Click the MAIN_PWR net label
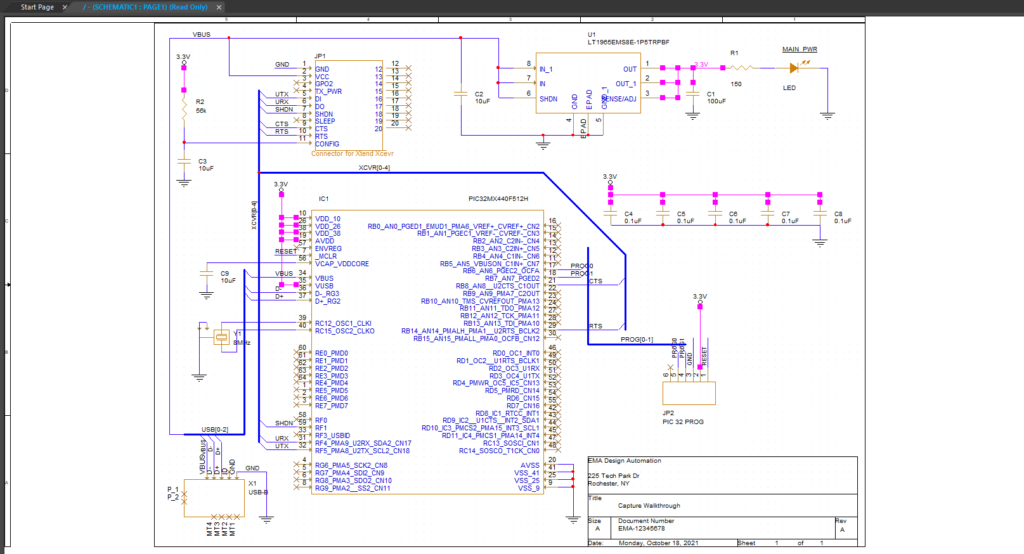This screenshot has height=554, width=1024. tap(800, 50)
